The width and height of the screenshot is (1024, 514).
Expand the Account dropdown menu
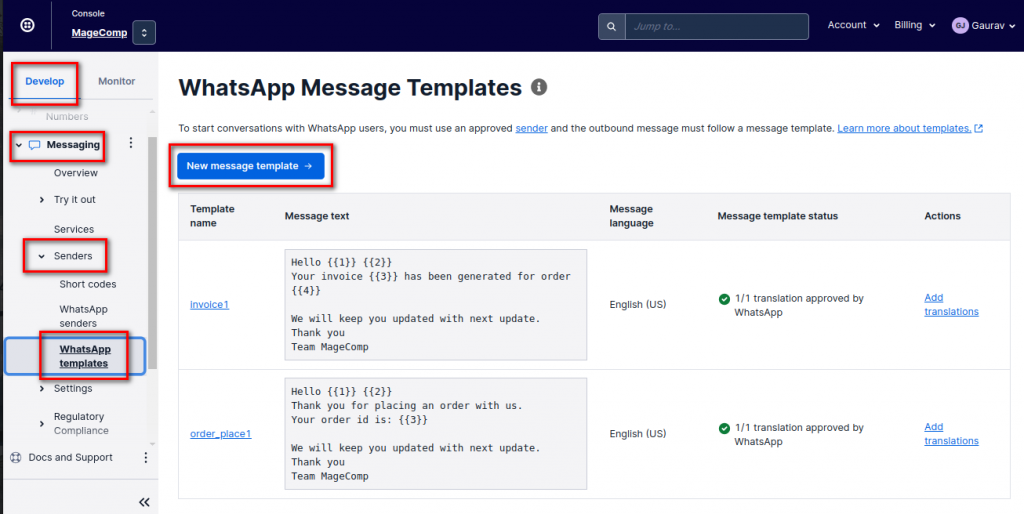853,26
